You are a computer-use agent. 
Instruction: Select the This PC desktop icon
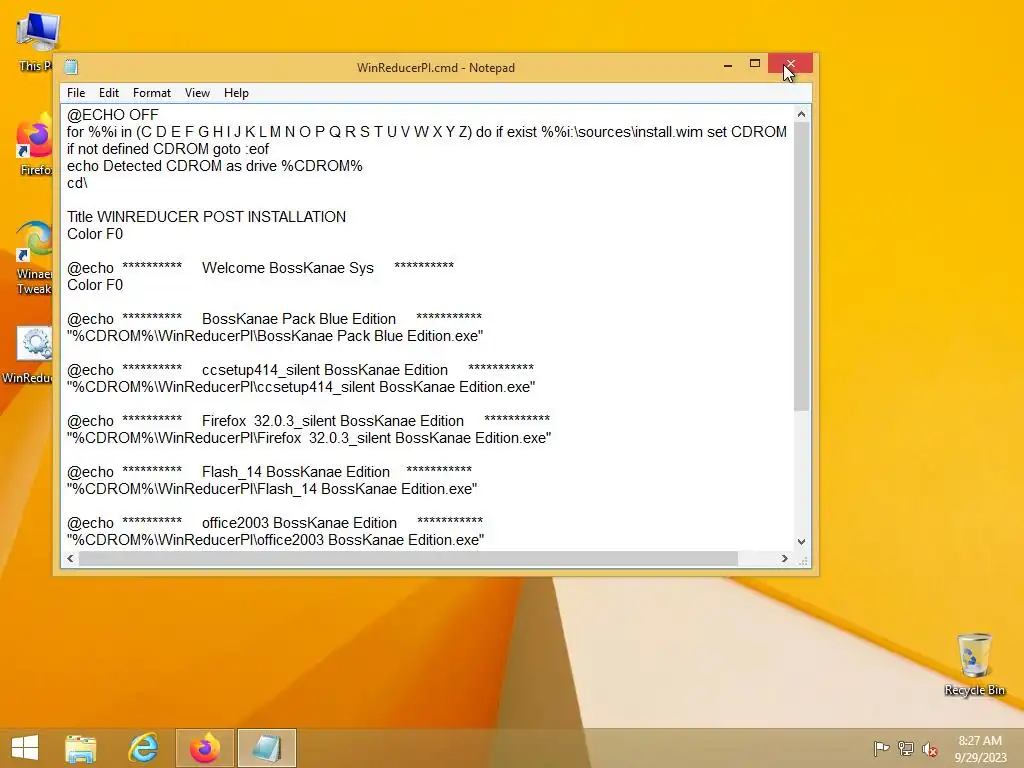pos(34,41)
